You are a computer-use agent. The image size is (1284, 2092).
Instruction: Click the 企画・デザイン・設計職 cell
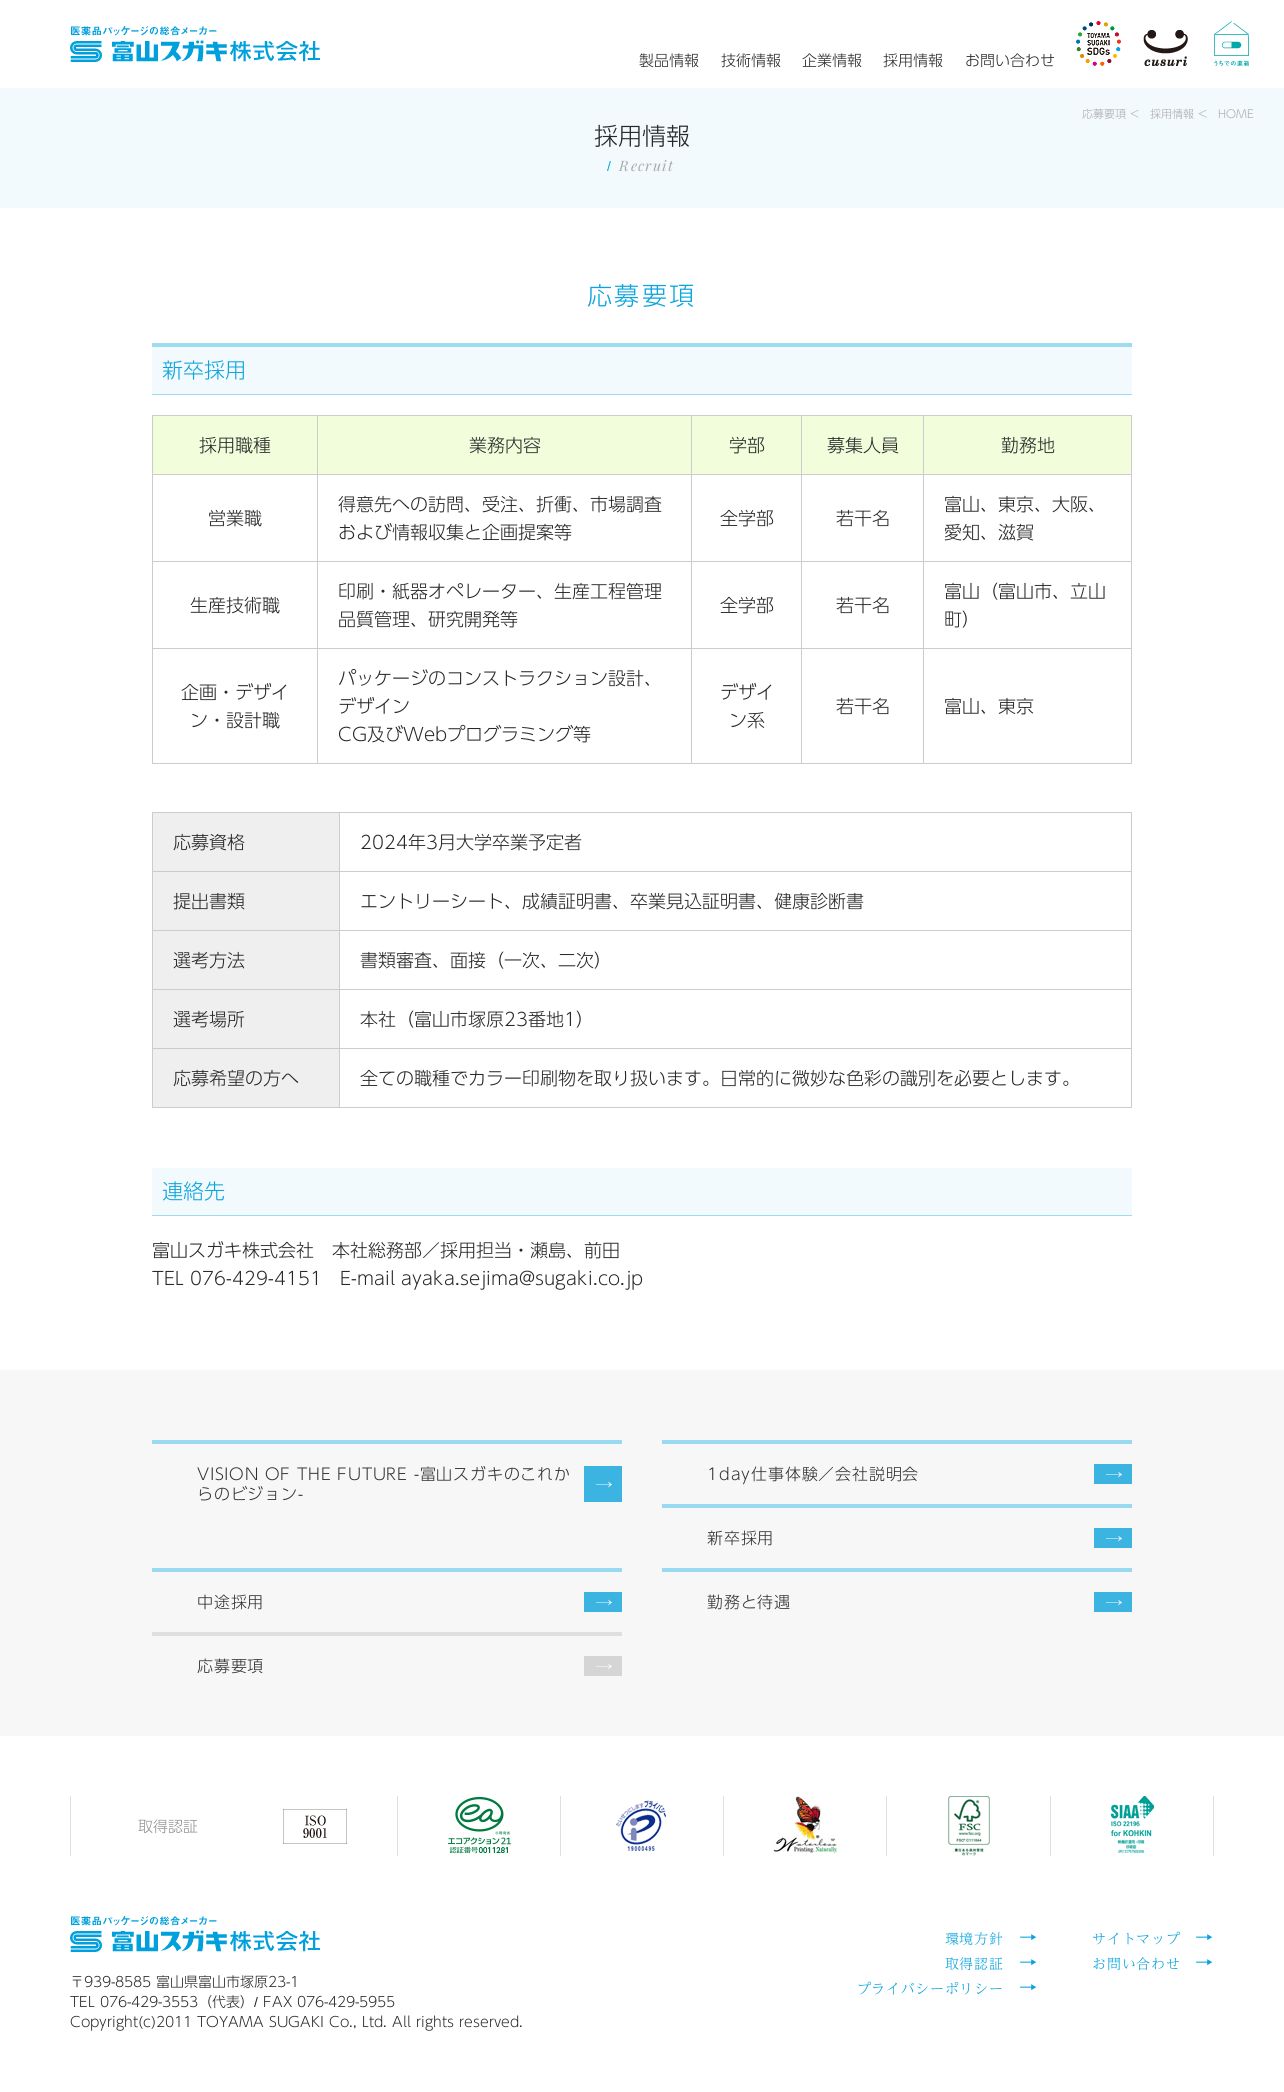tap(235, 706)
